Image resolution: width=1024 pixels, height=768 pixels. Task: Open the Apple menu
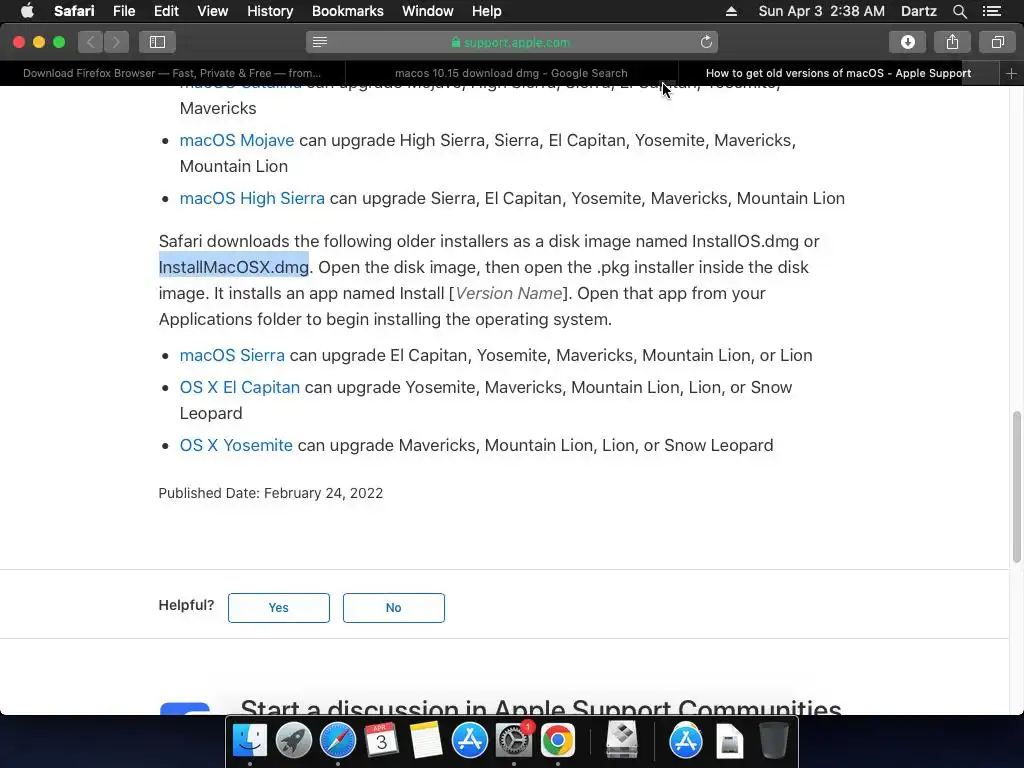[x=27, y=11]
